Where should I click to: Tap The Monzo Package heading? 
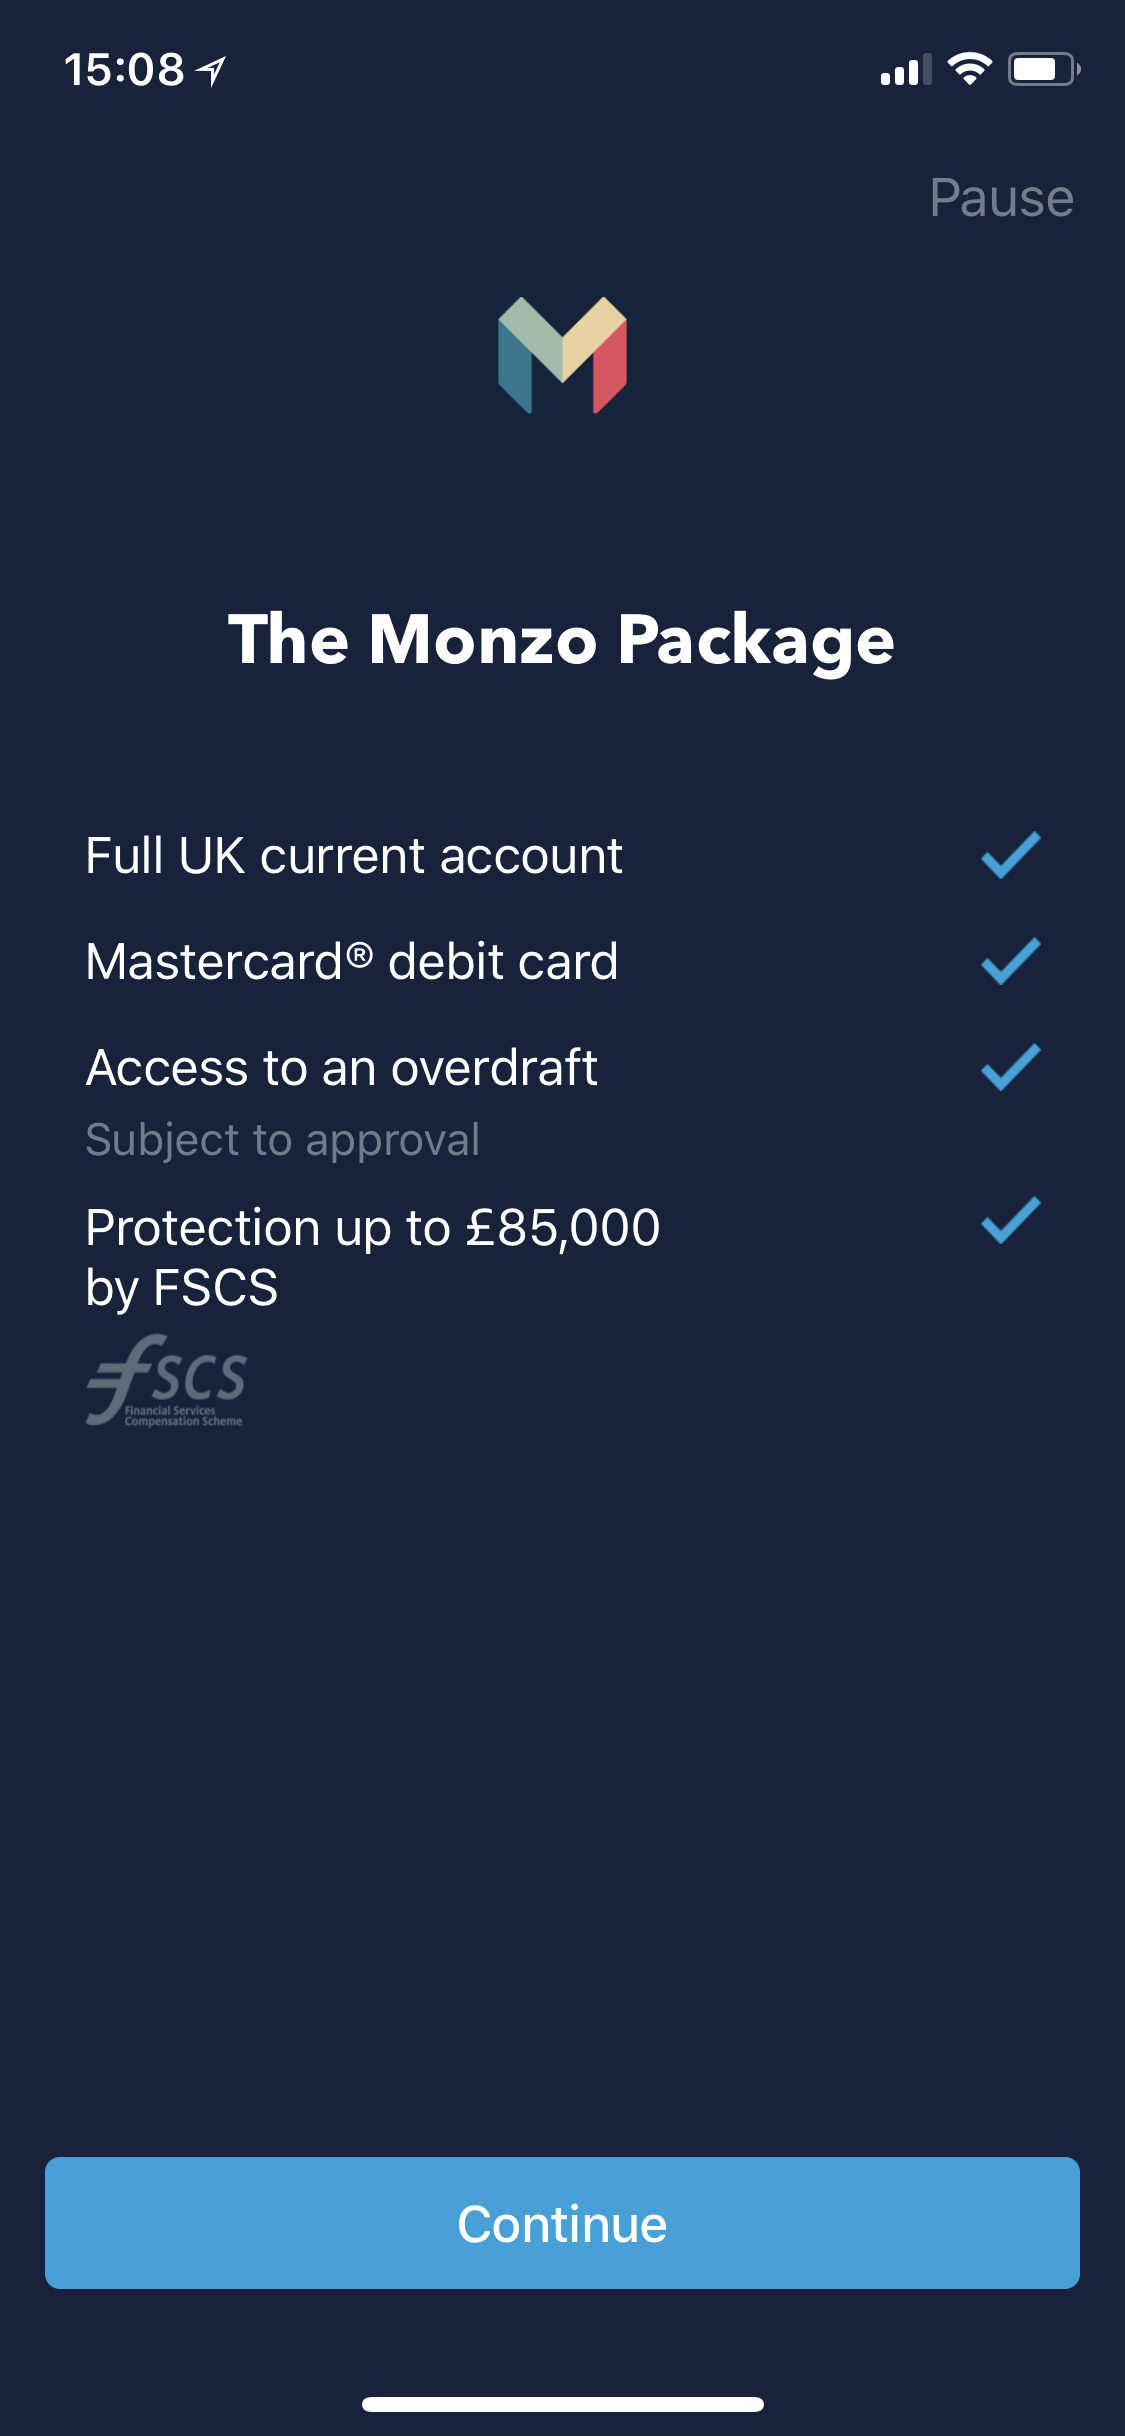pyautogui.click(x=562, y=640)
